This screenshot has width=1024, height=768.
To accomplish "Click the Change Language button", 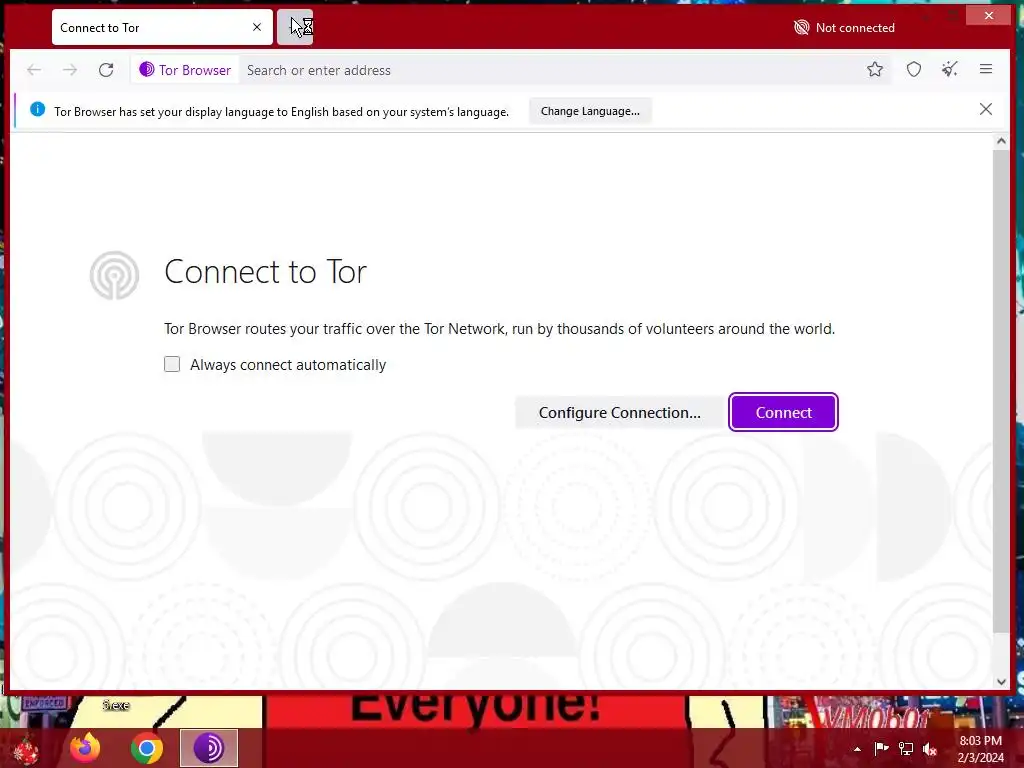I will click(590, 111).
